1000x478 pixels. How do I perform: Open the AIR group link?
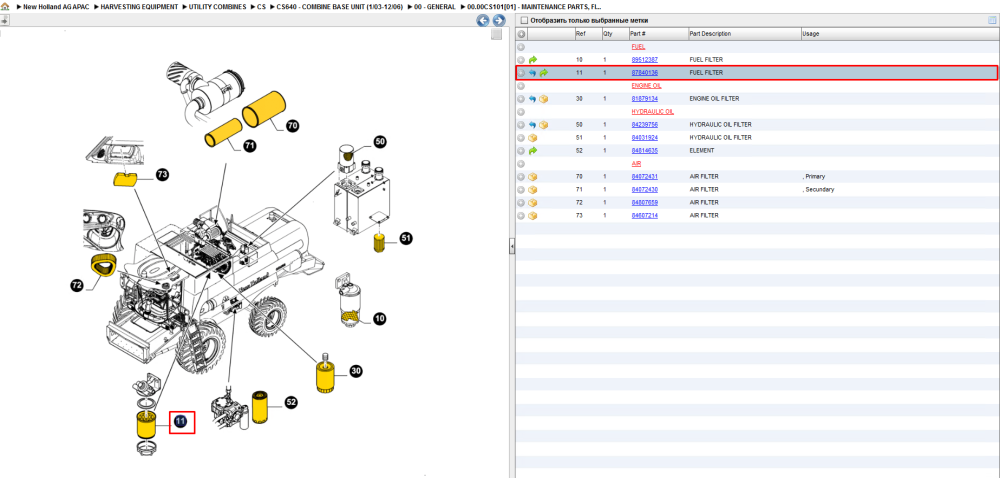(636, 164)
